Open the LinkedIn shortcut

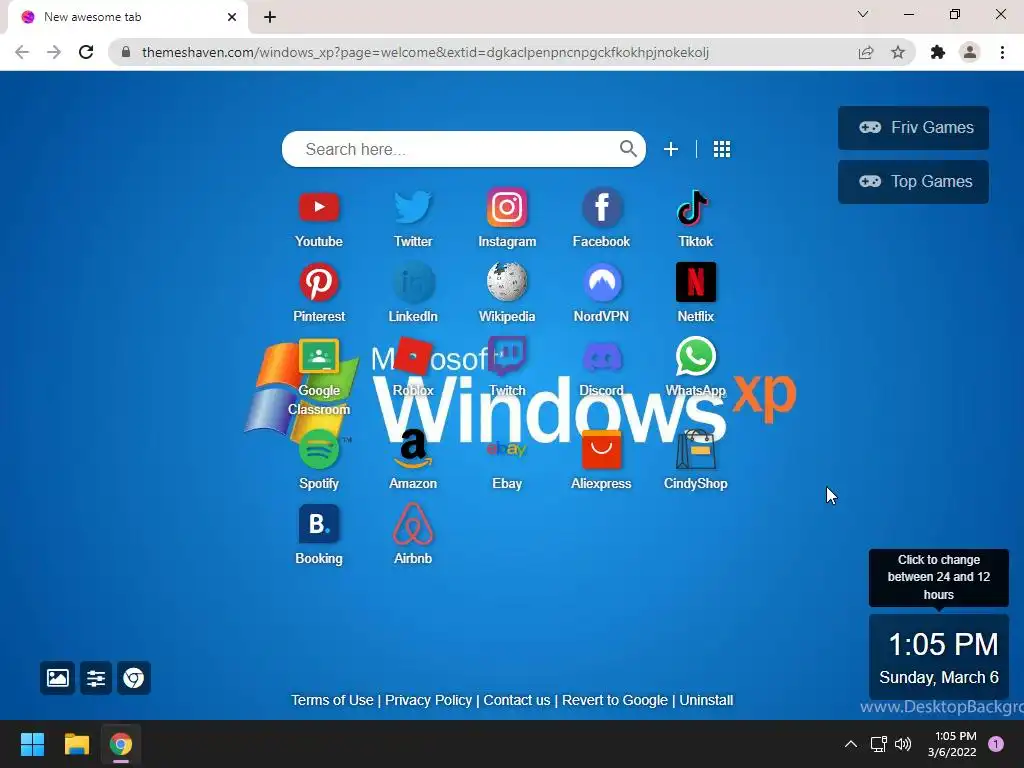point(413,282)
